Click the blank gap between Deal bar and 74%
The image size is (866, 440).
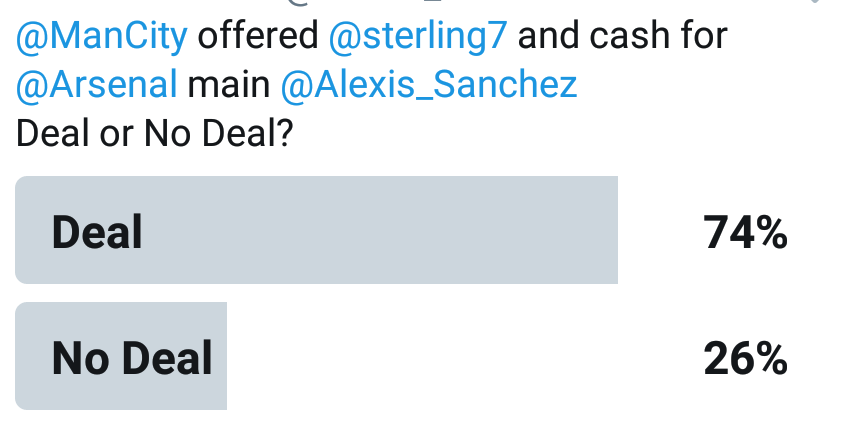(x=660, y=230)
